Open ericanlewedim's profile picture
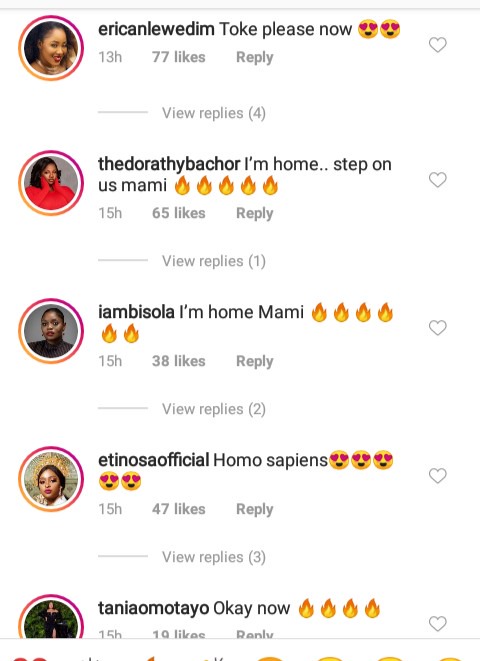The height and width of the screenshot is (661, 480). (x=51, y=48)
